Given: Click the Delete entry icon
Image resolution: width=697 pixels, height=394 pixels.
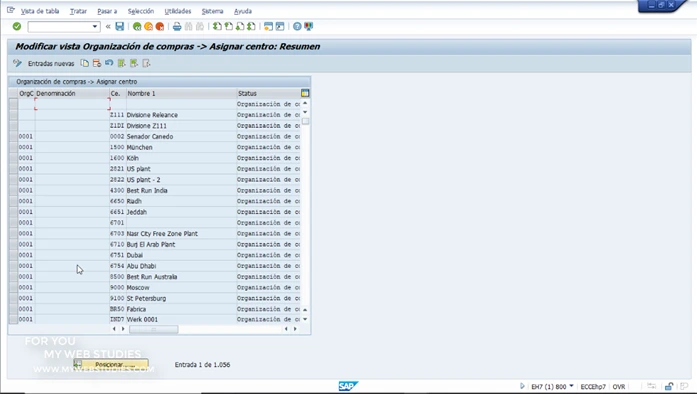Looking at the screenshot, I should click(x=96, y=63).
